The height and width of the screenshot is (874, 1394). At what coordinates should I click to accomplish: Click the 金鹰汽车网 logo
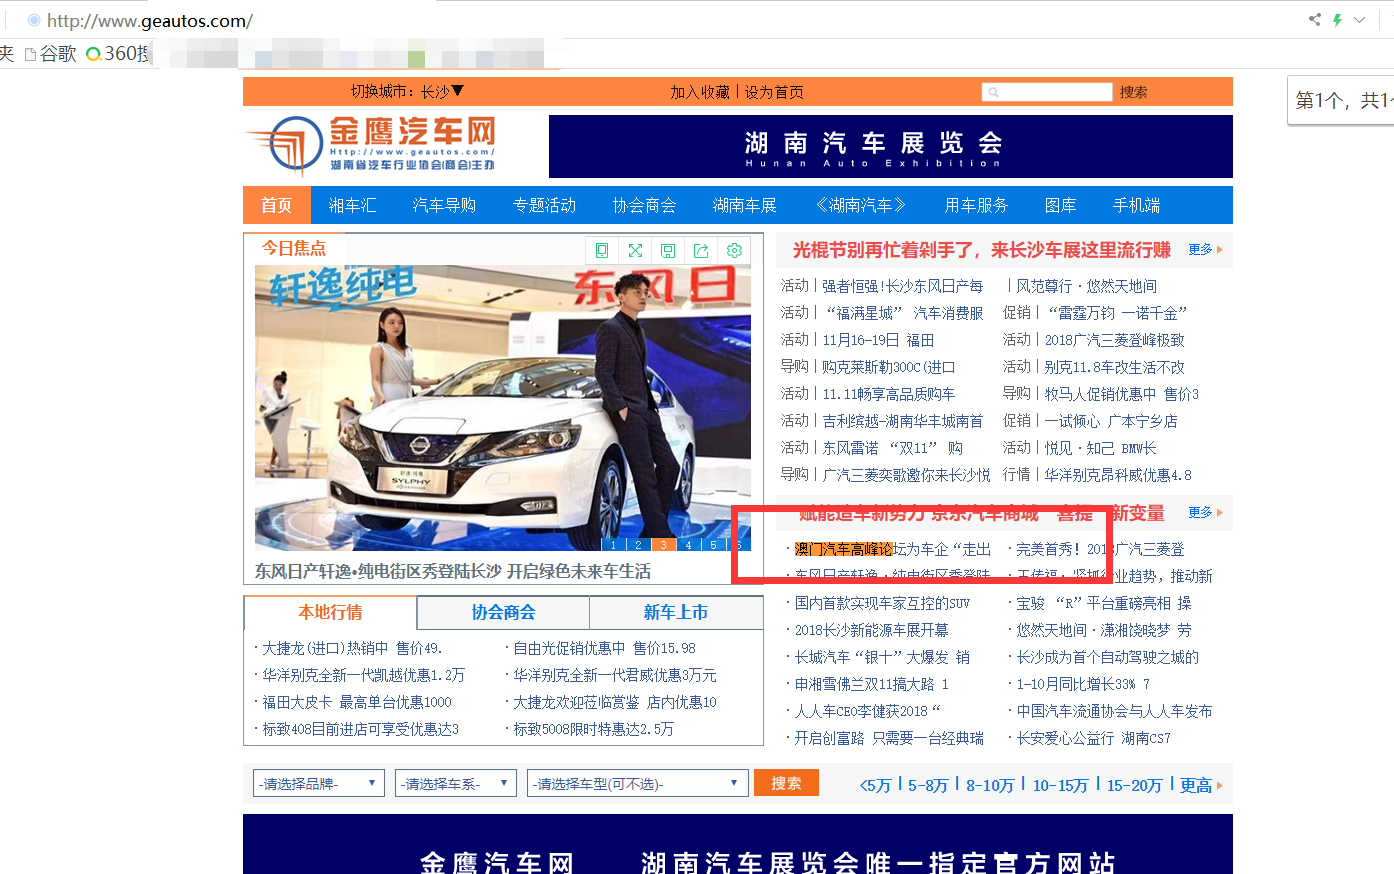(x=371, y=145)
